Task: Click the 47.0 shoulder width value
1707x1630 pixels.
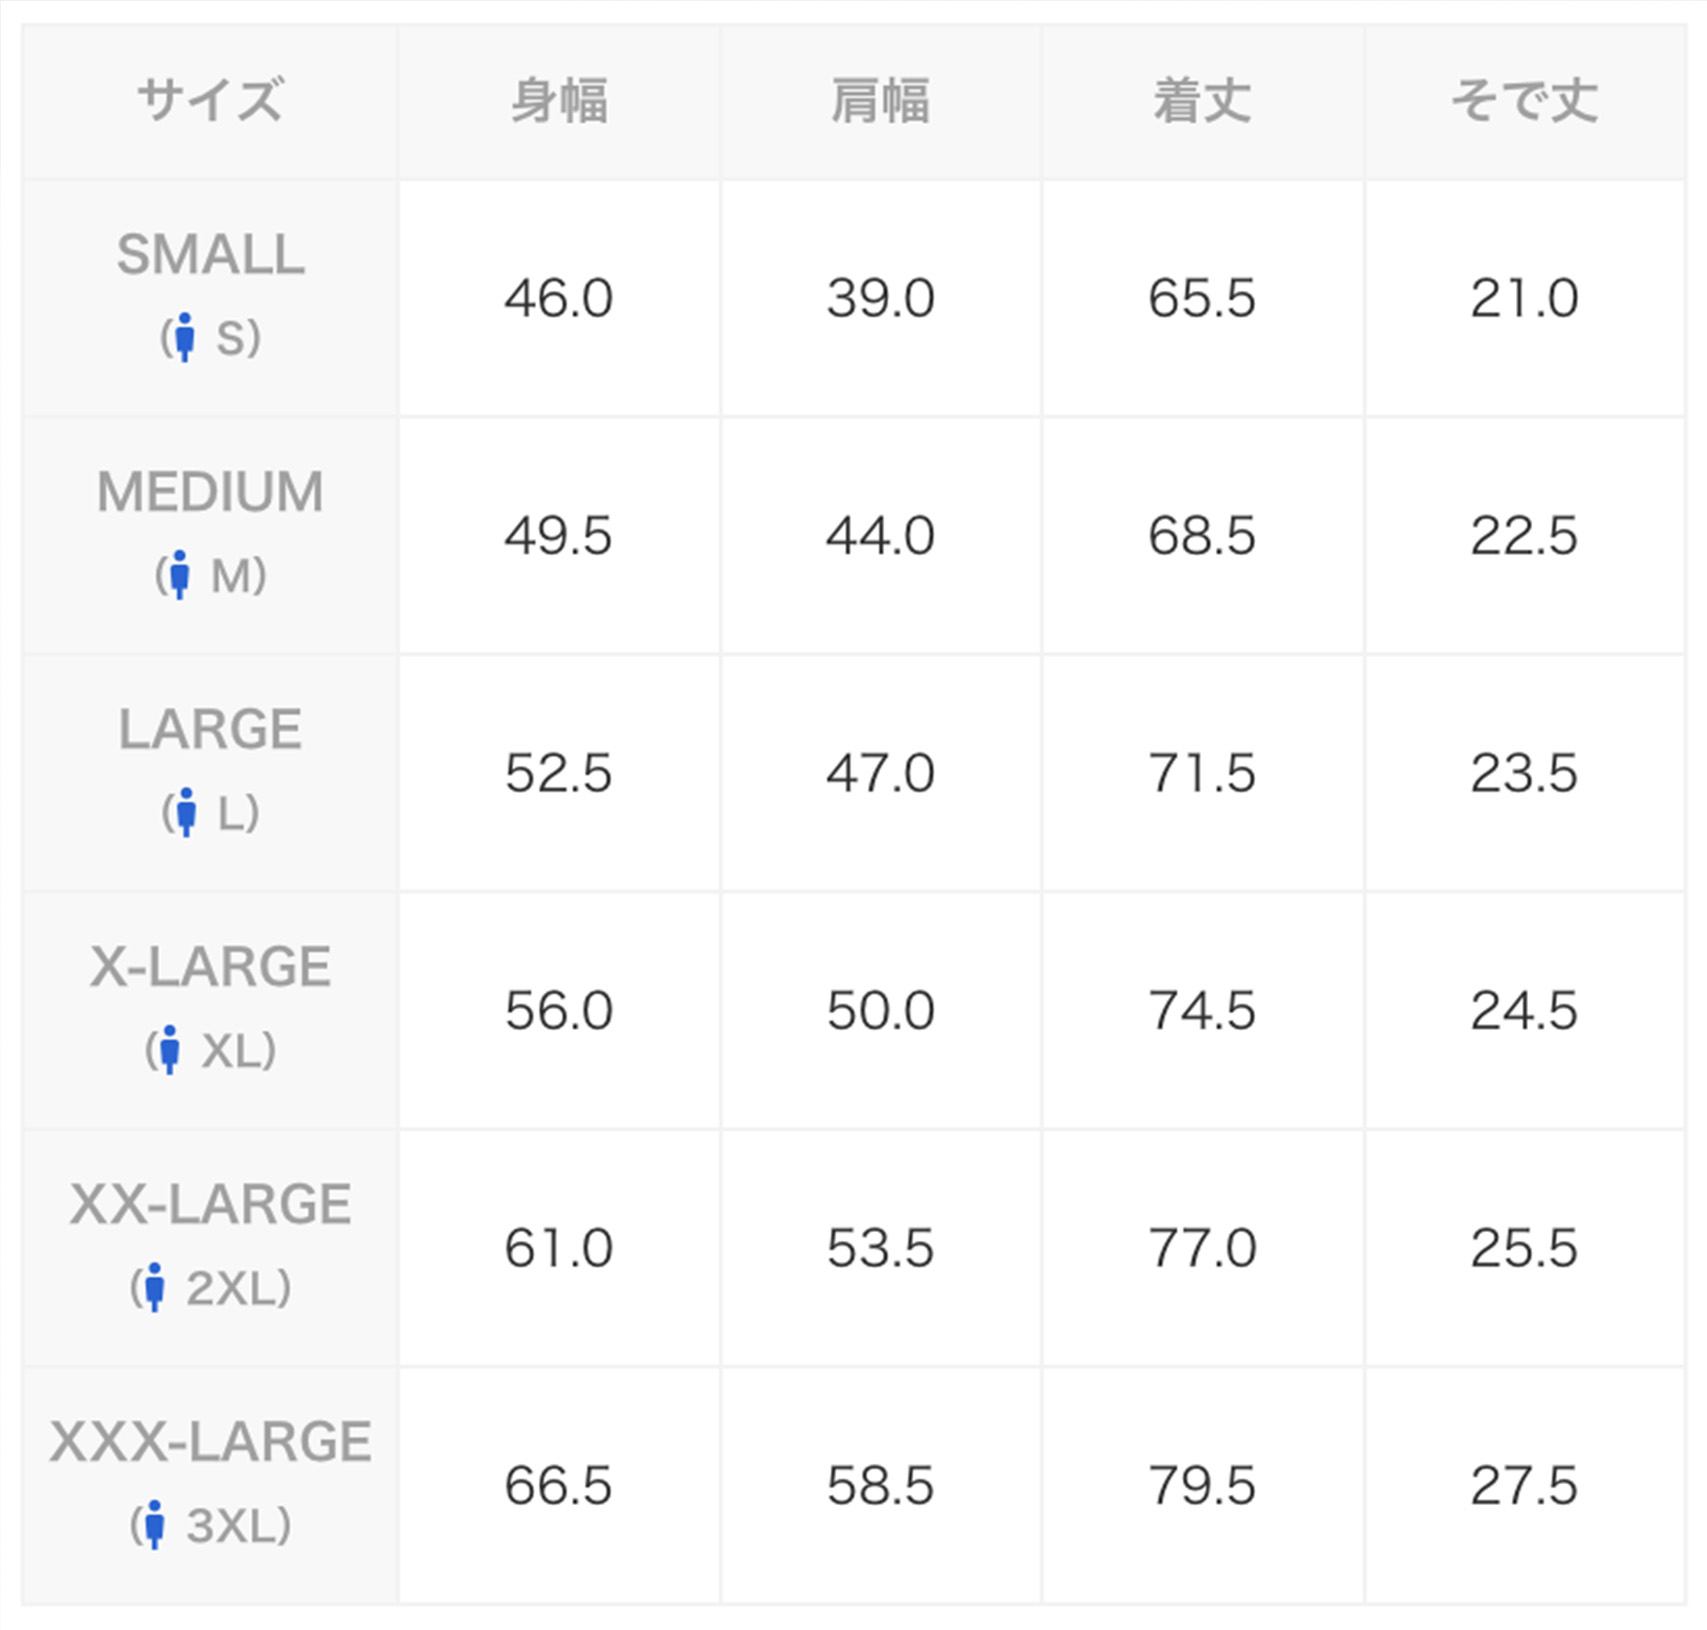Action: point(880,773)
